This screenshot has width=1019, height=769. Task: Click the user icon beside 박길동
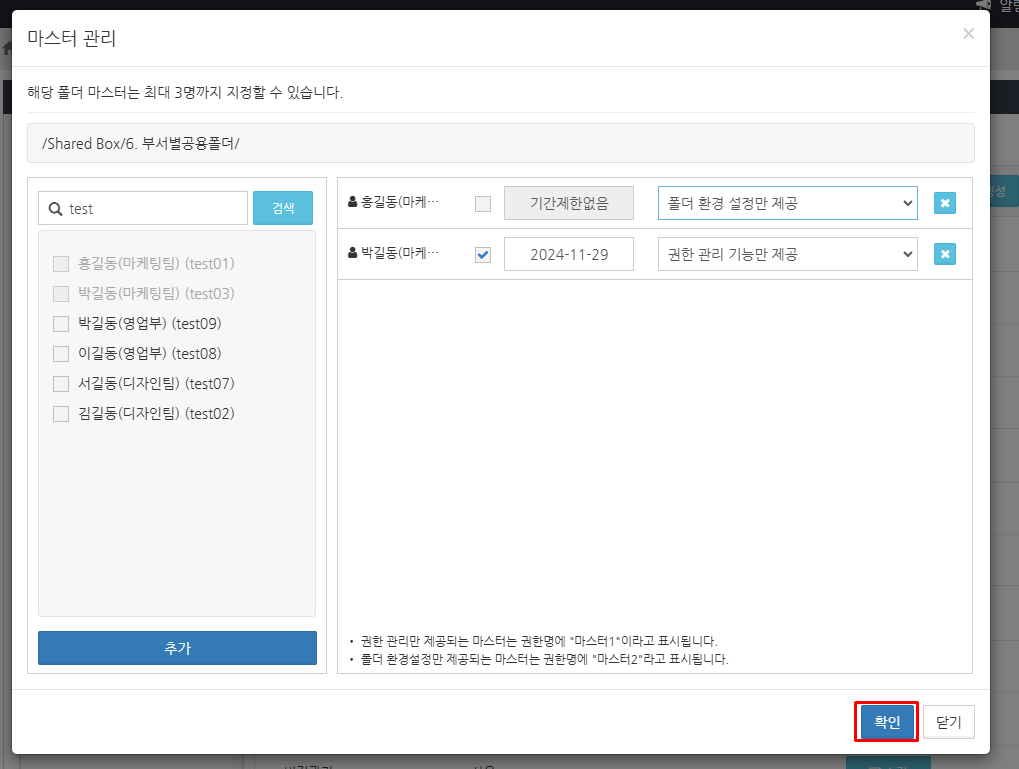353,253
